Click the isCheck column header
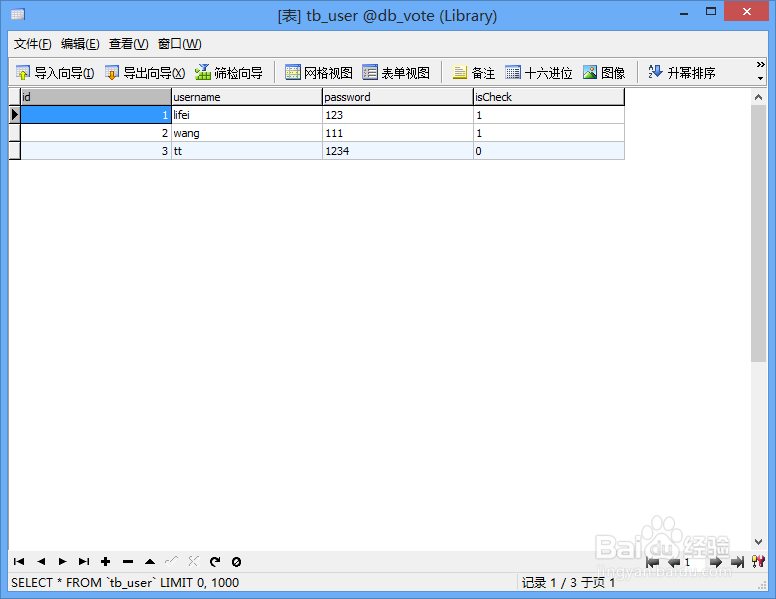Image resolution: width=776 pixels, height=599 pixels. [x=549, y=97]
